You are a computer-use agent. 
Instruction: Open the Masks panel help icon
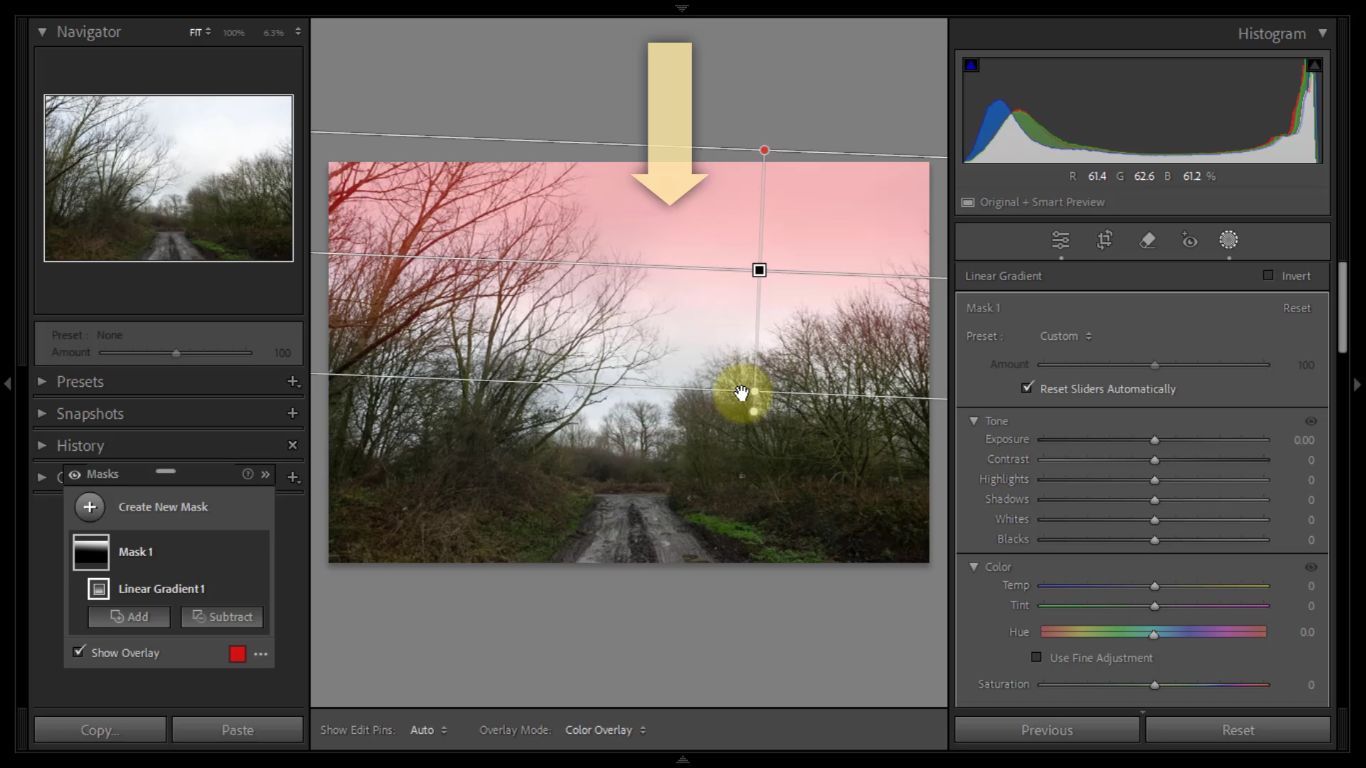tap(248, 474)
